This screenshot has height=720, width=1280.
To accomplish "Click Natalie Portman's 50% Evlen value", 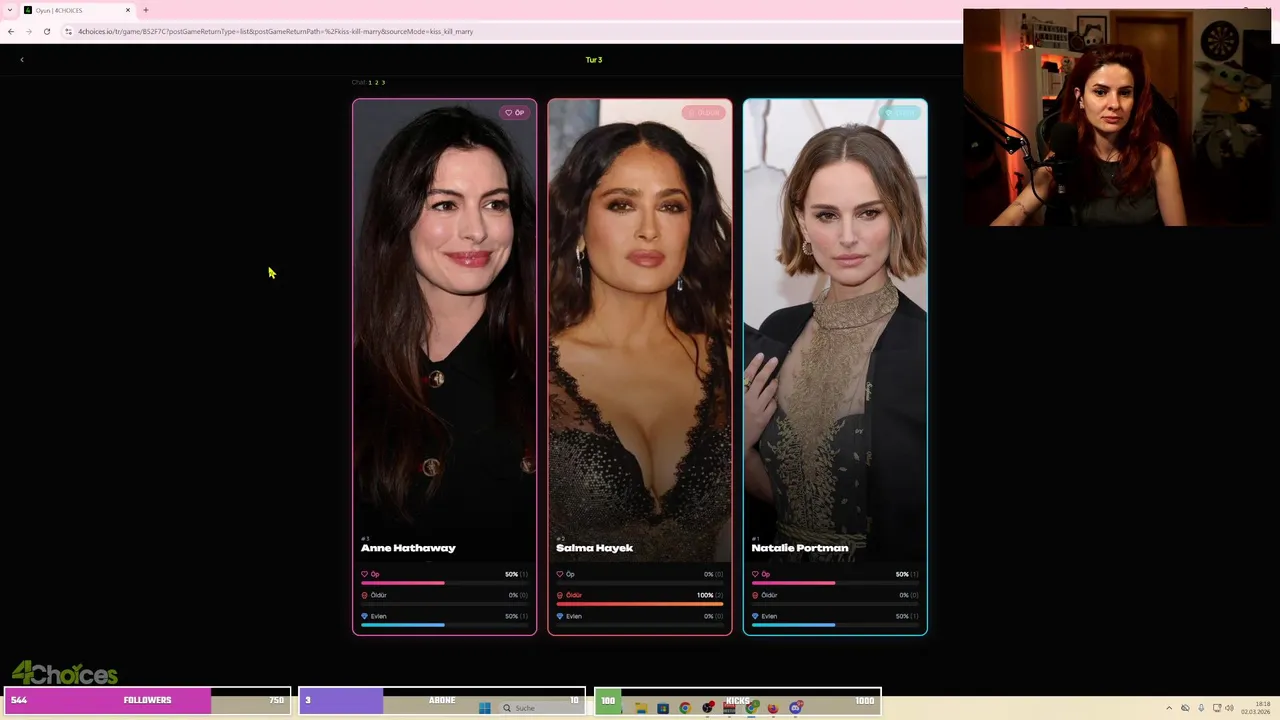I will 902,616.
